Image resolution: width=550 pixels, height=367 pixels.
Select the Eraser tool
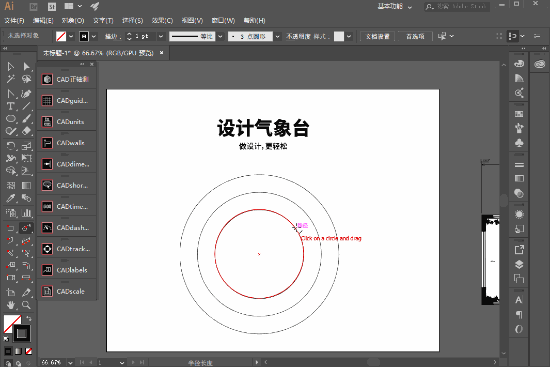26,131
